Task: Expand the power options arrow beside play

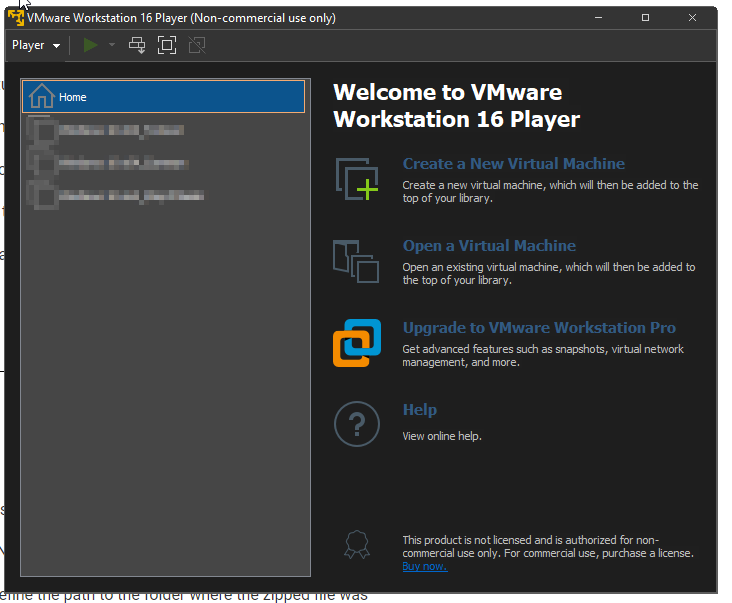Action: (112, 45)
